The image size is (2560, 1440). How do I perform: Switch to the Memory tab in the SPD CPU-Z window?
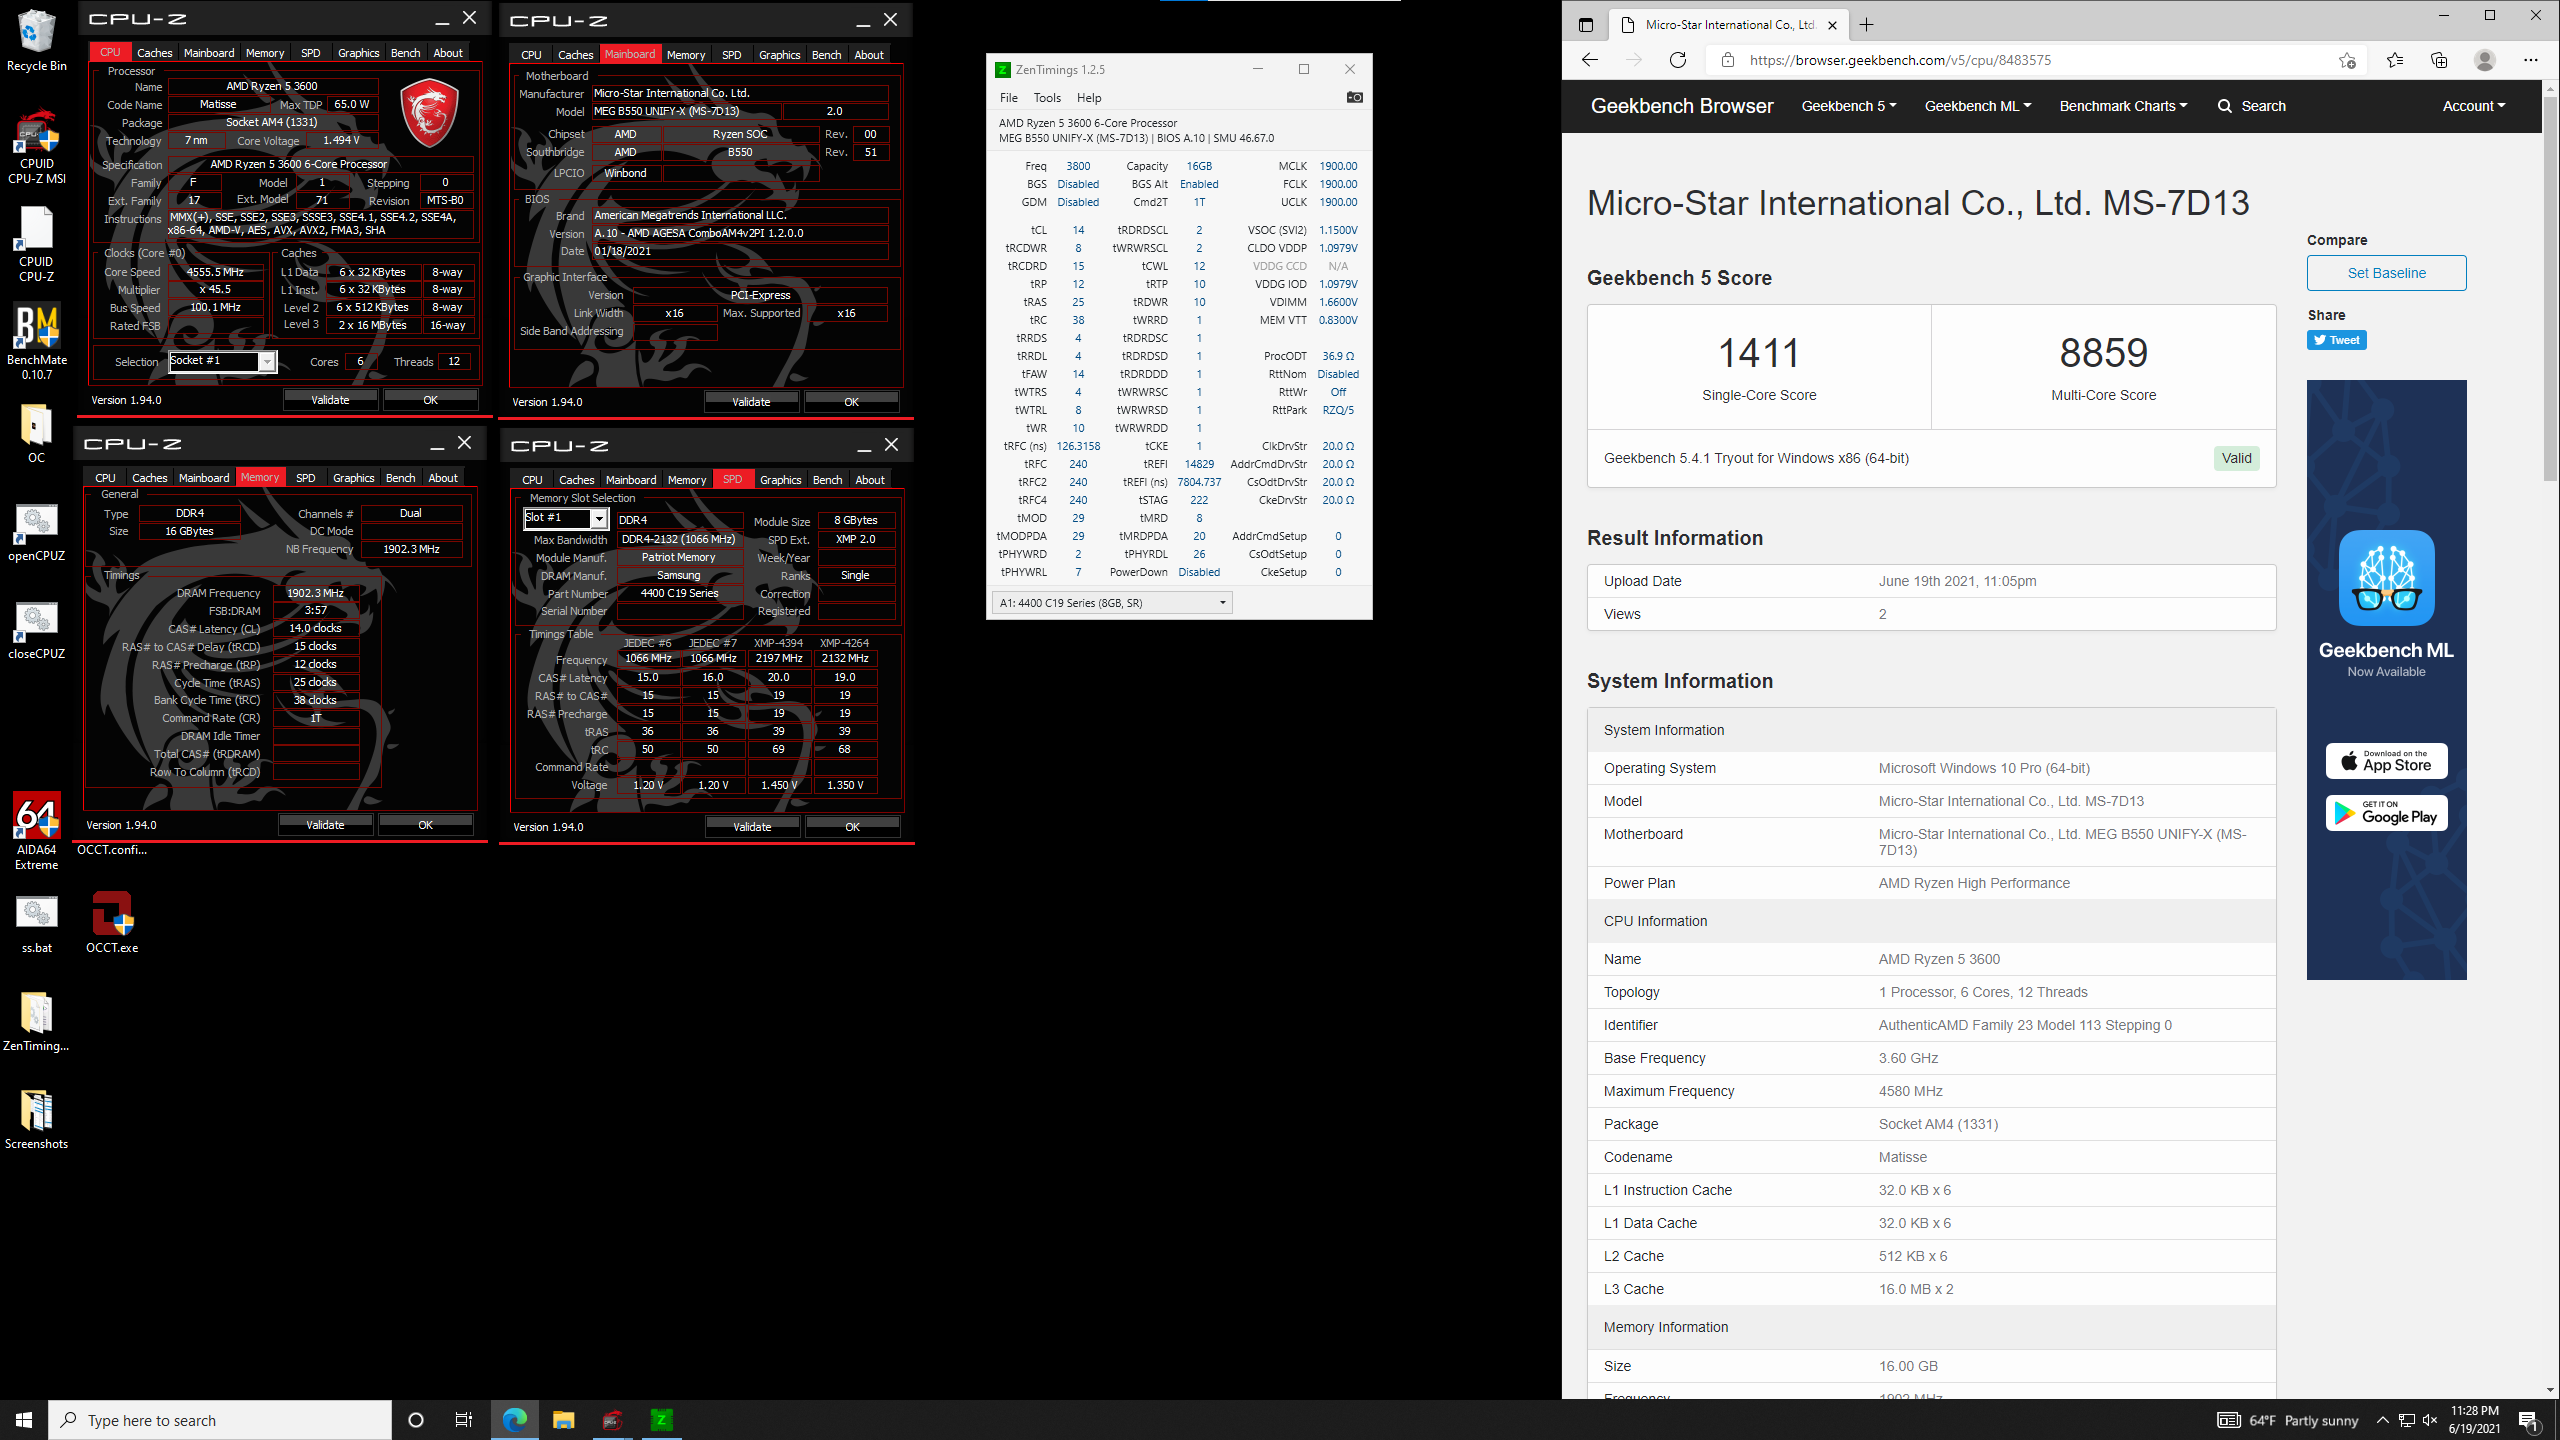[x=687, y=480]
